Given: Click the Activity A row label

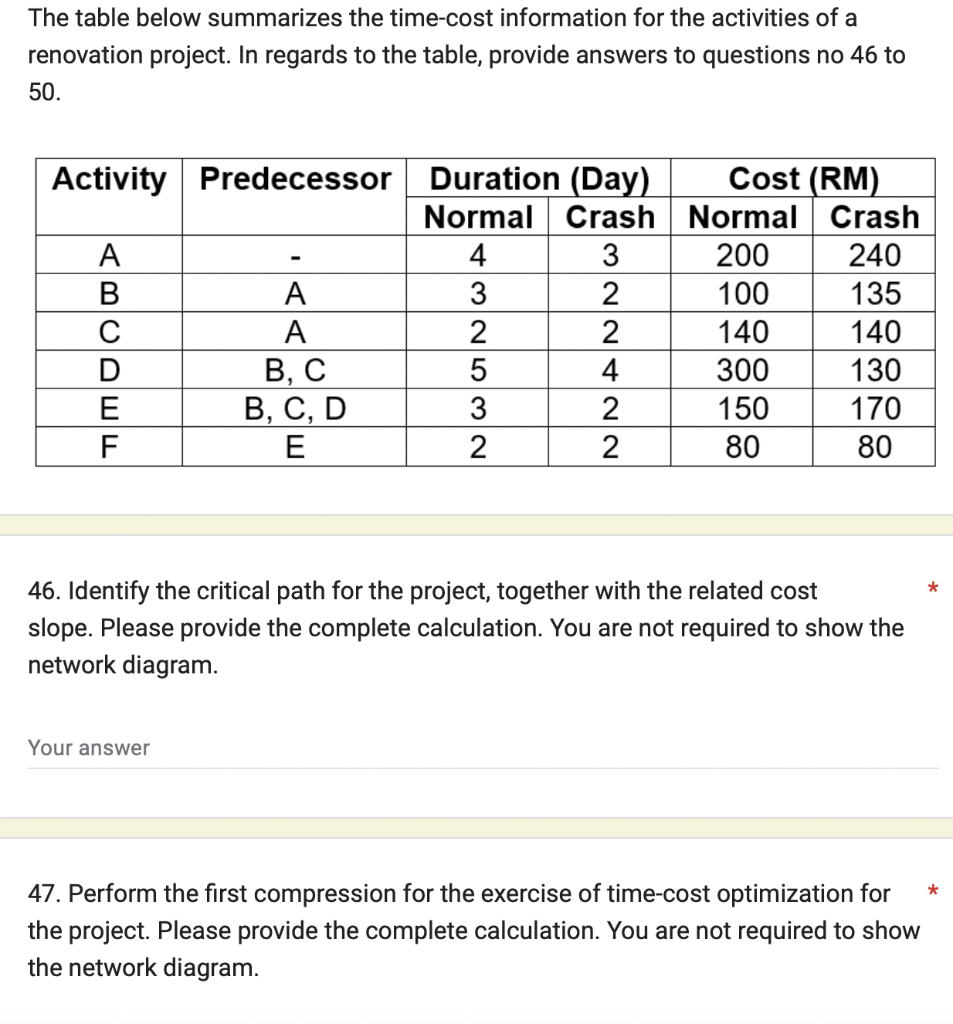Looking at the screenshot, I should (x=107, y=255).
